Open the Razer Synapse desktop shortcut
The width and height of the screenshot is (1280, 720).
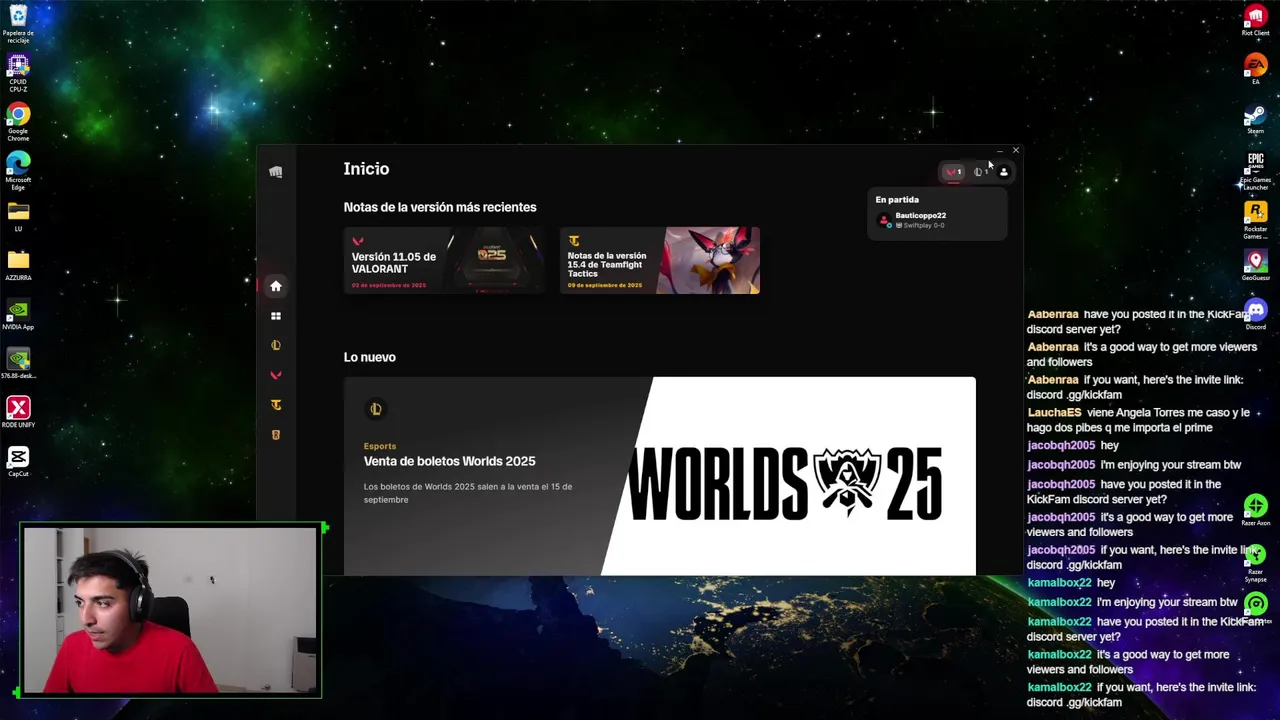point(1256,563)
